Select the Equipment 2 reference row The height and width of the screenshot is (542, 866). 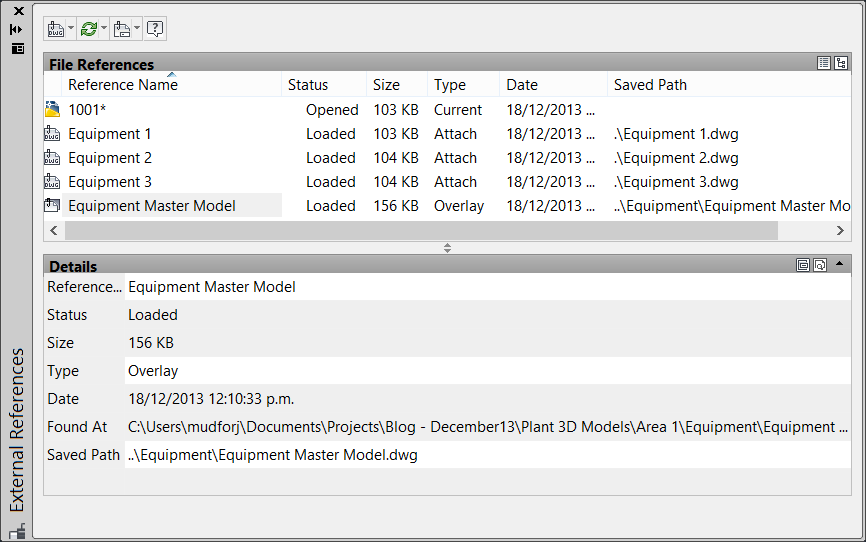point(447,158)
